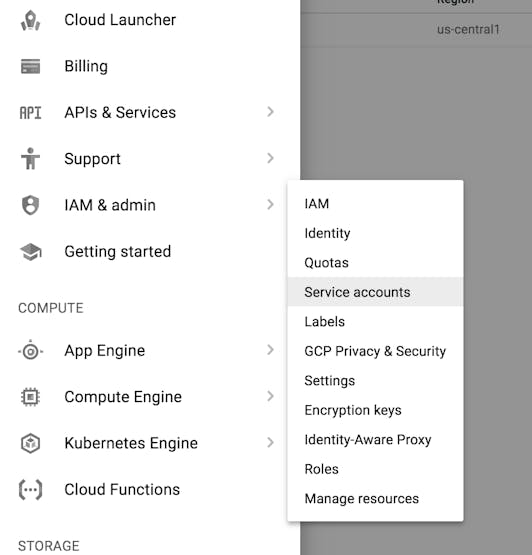This screenshot has height=555, width=532.
Task: Click the Getting started graduation cap icon
Action: 30,252
